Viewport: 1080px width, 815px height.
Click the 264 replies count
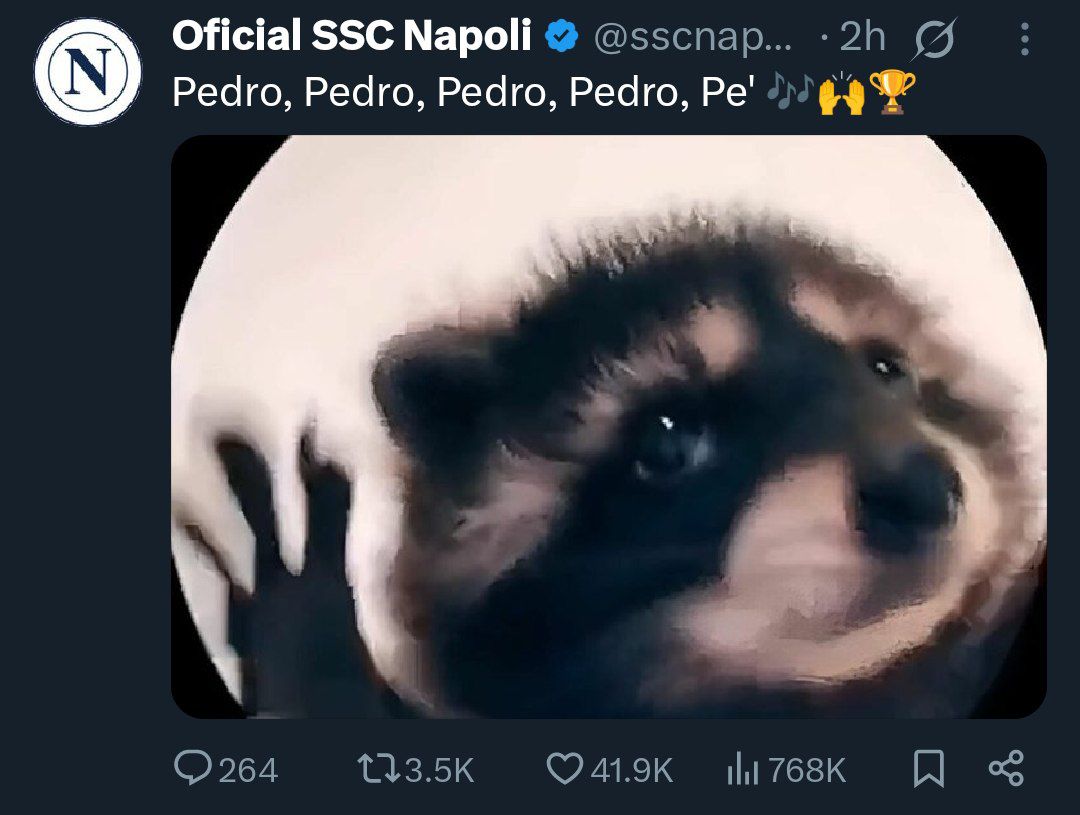248,770
